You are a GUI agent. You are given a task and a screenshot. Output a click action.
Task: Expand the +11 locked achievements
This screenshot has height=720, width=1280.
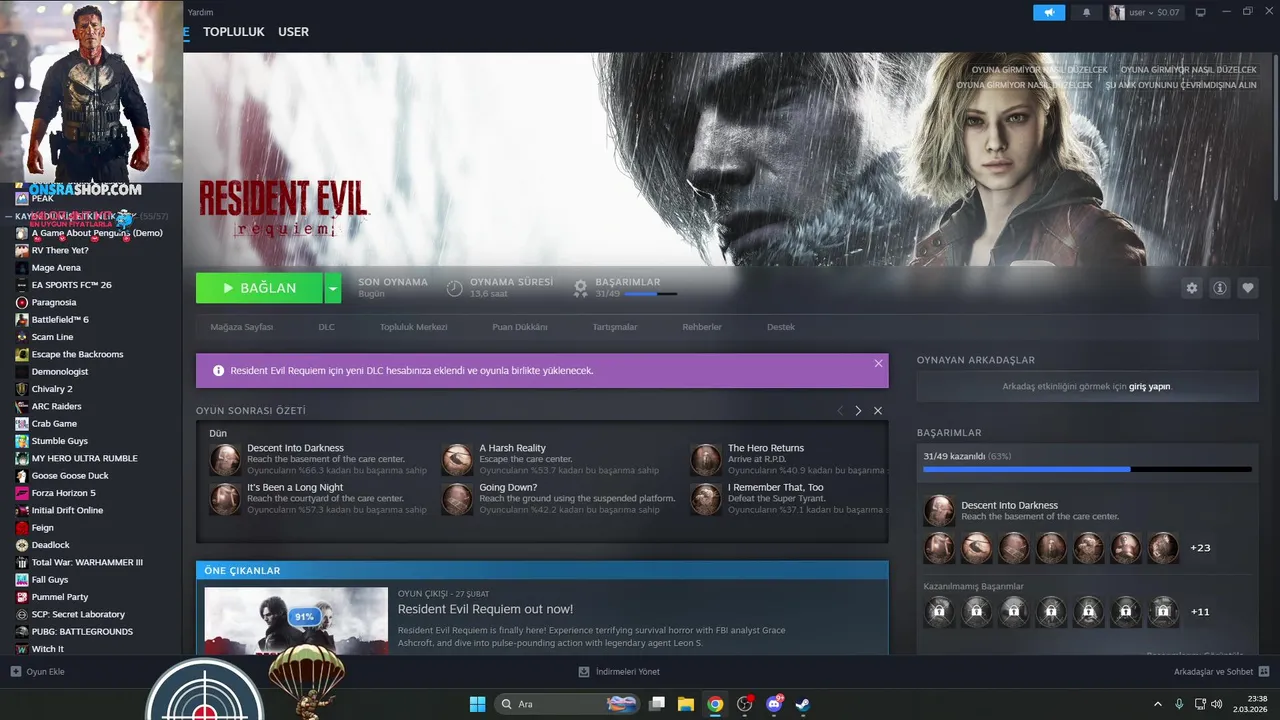1200,612
